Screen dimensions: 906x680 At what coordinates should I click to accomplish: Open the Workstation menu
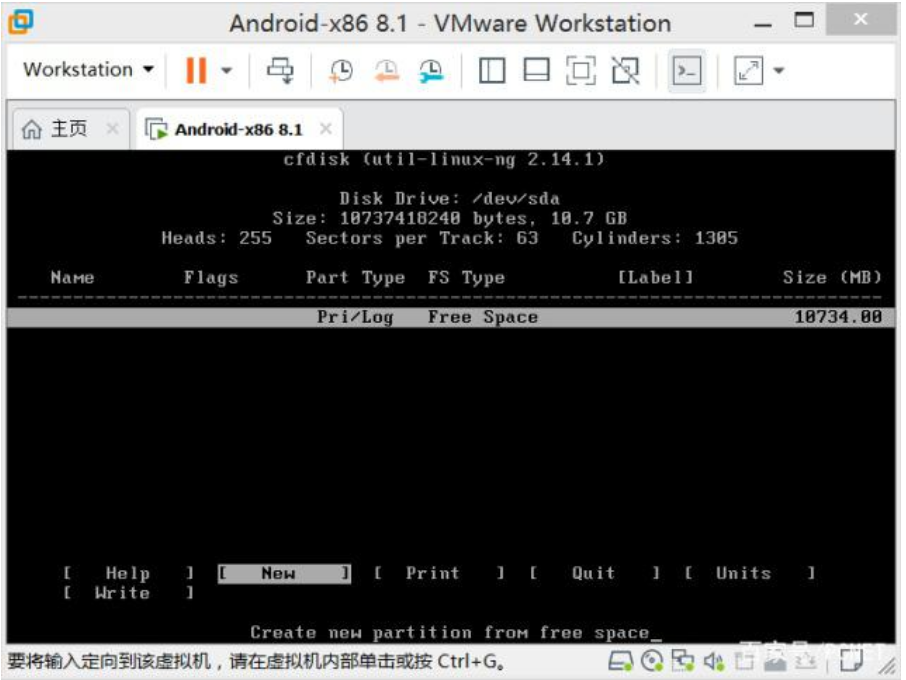tap(88, 70)
